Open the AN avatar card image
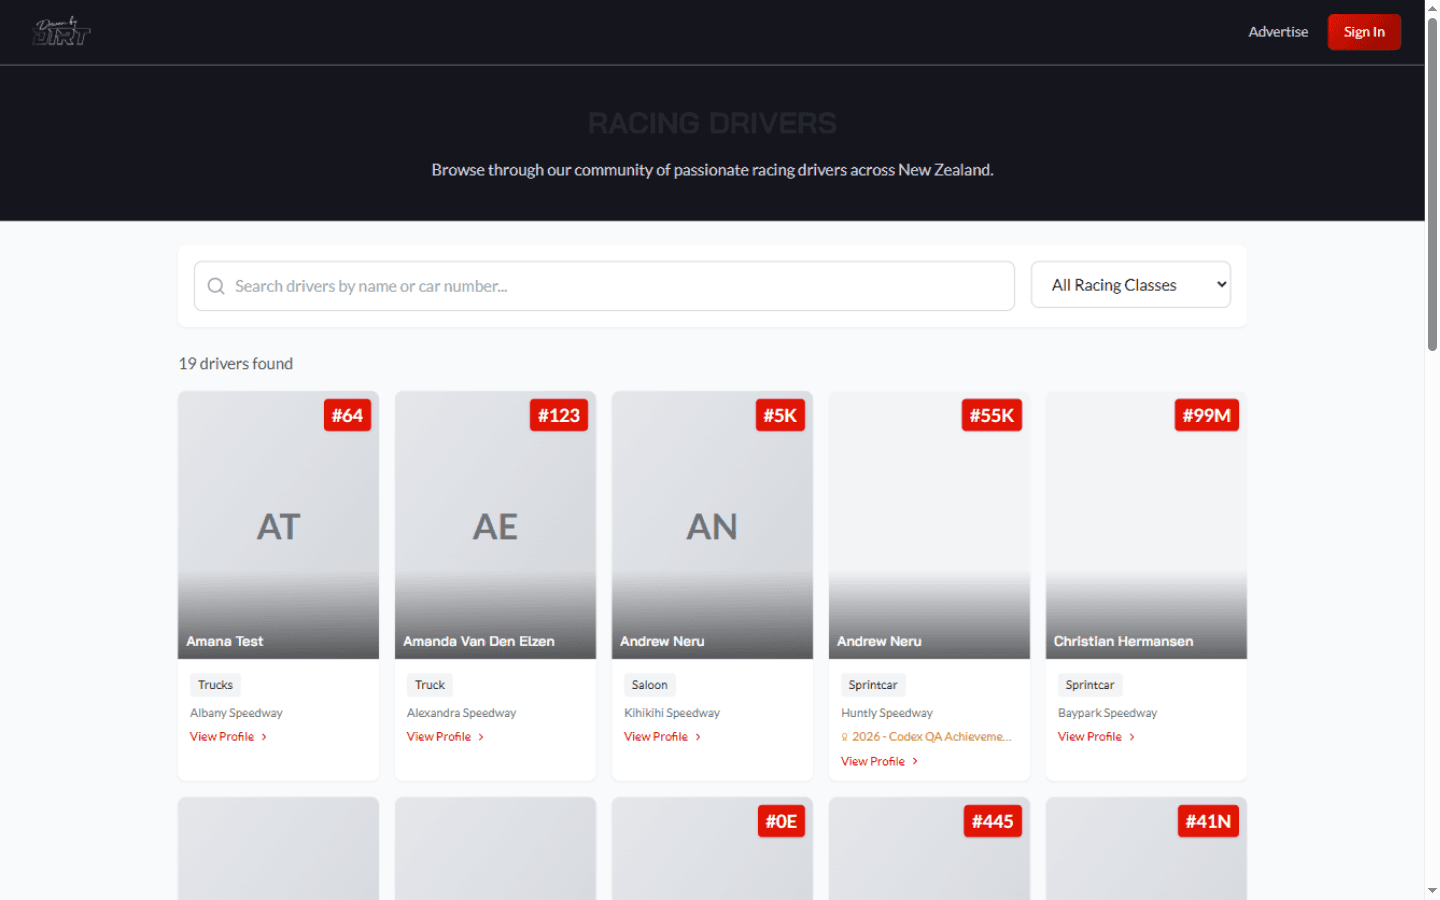The width and height of the screenshot is (1440, 900). [712, 525]
